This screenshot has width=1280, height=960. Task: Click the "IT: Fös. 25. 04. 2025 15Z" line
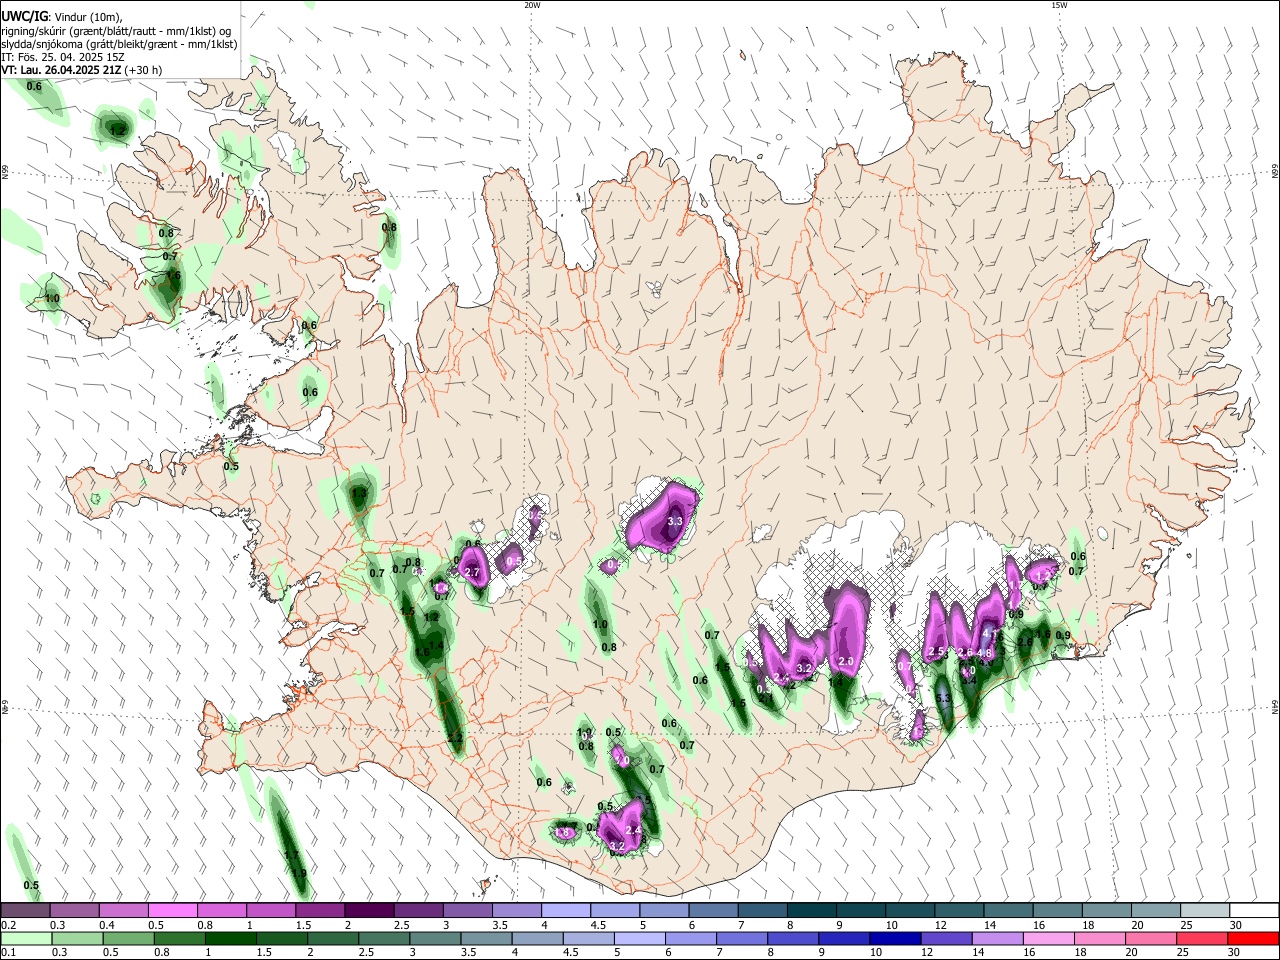[x=63, y=57]
